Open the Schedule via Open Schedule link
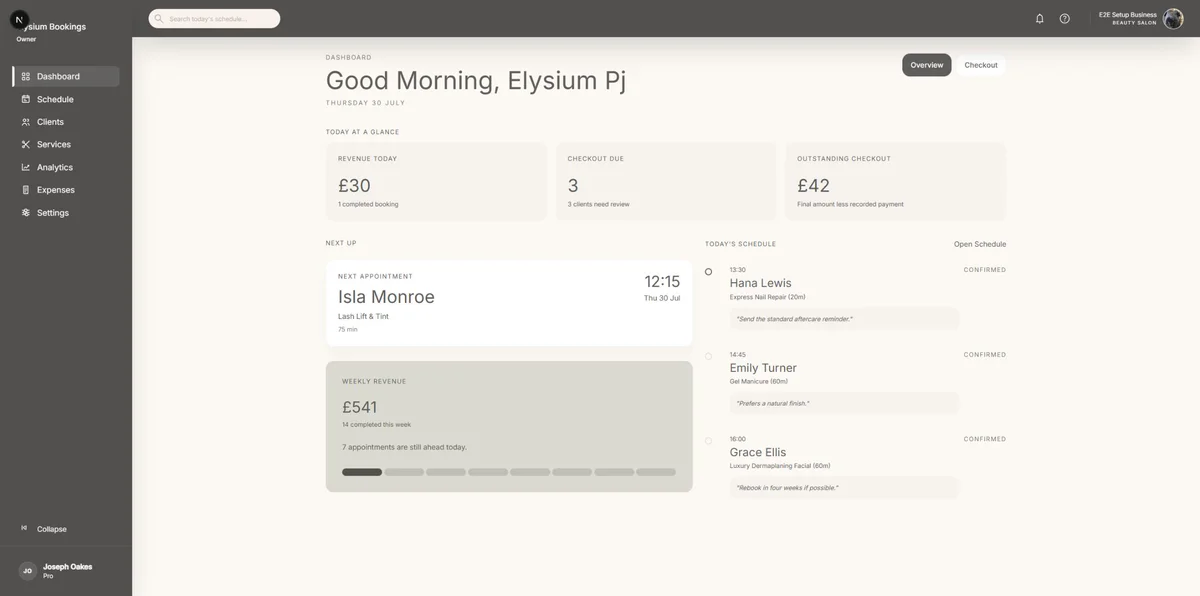 tap(980, 244)
